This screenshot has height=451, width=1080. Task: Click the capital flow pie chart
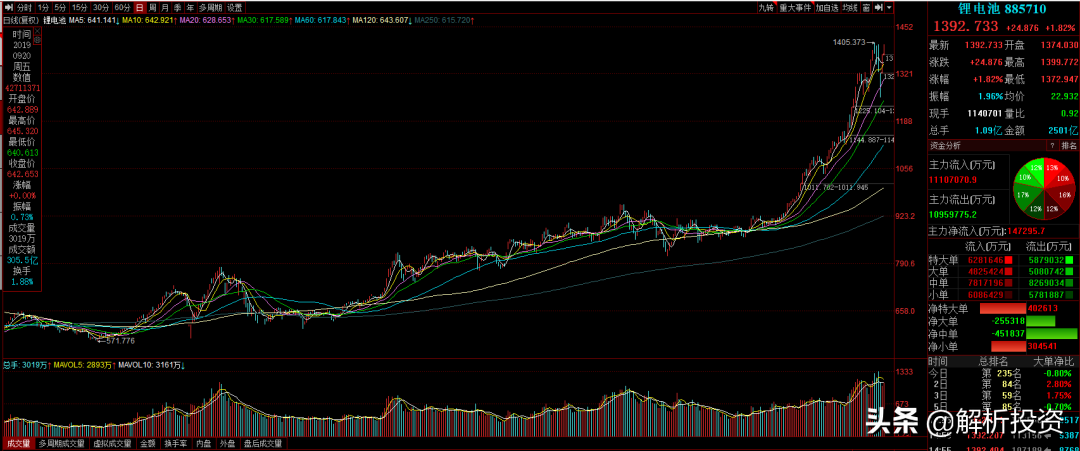click(1040, 189)
